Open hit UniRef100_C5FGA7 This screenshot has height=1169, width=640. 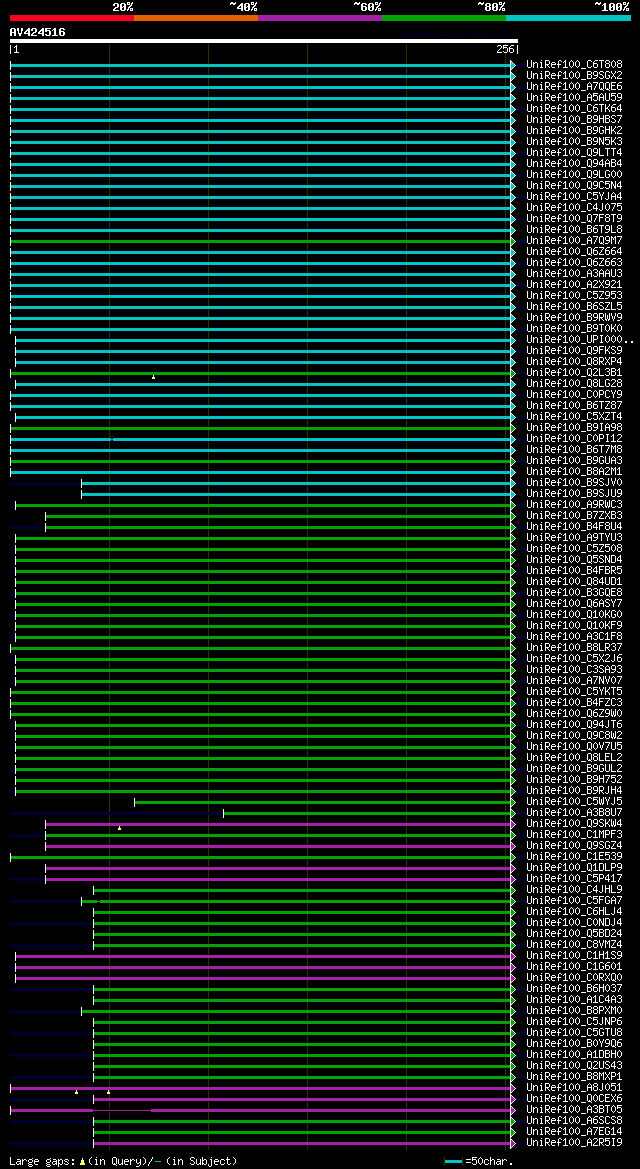[x=574, y=900]
